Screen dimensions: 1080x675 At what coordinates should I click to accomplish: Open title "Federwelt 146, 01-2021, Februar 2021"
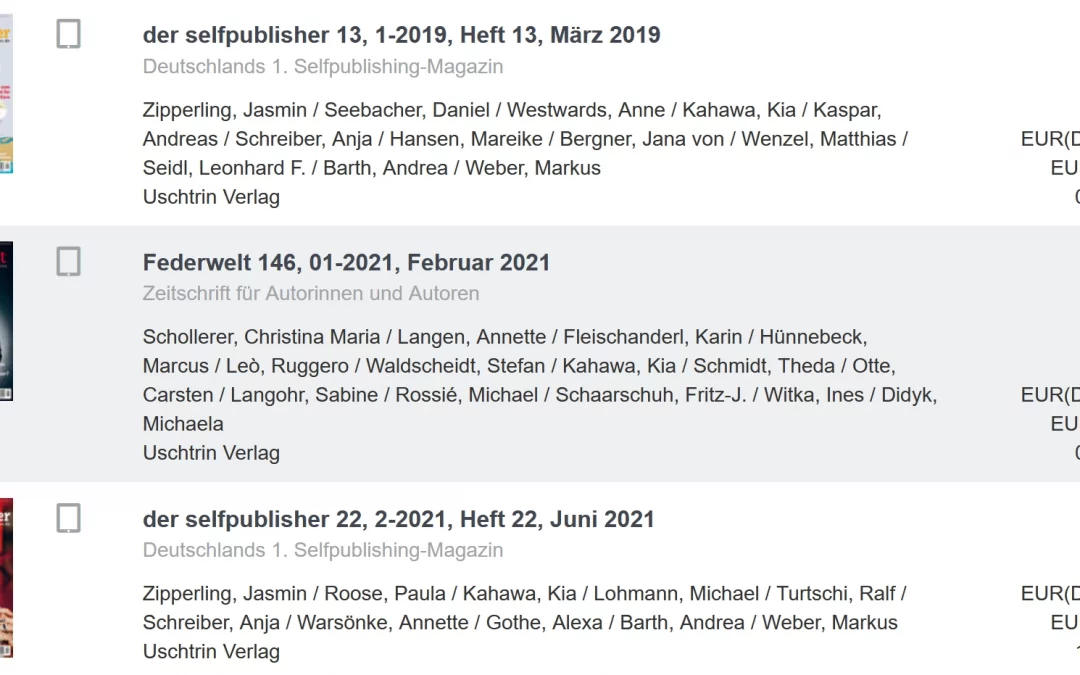point(346,263)
